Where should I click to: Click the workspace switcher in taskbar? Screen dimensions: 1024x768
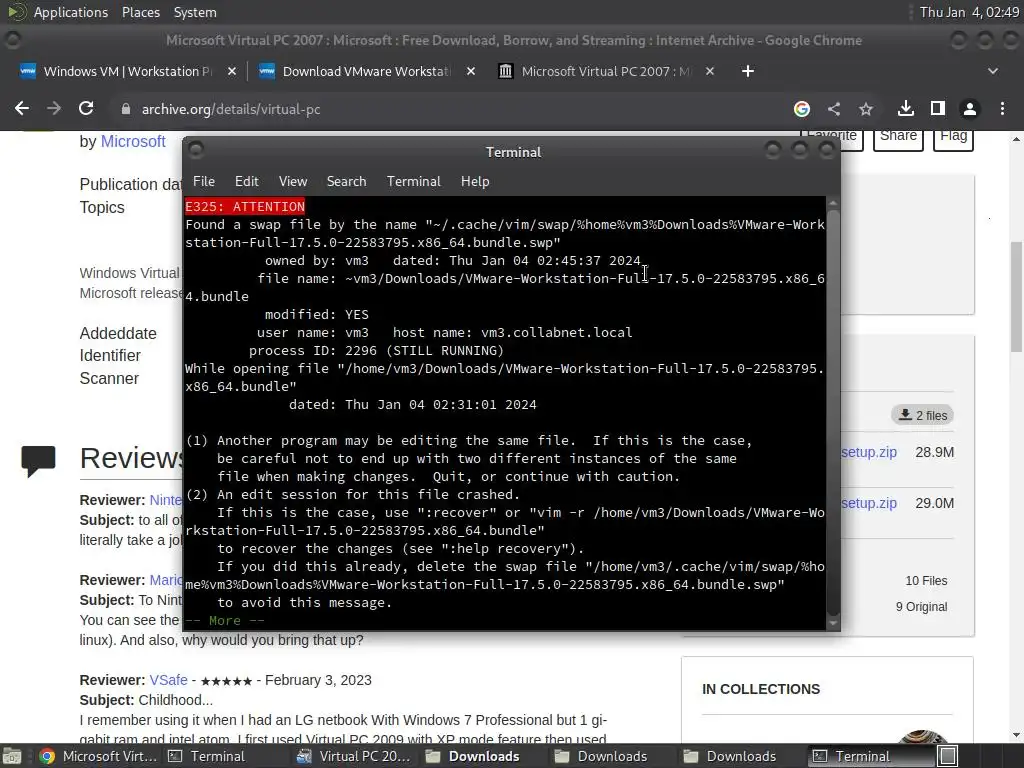pos(948,756)
